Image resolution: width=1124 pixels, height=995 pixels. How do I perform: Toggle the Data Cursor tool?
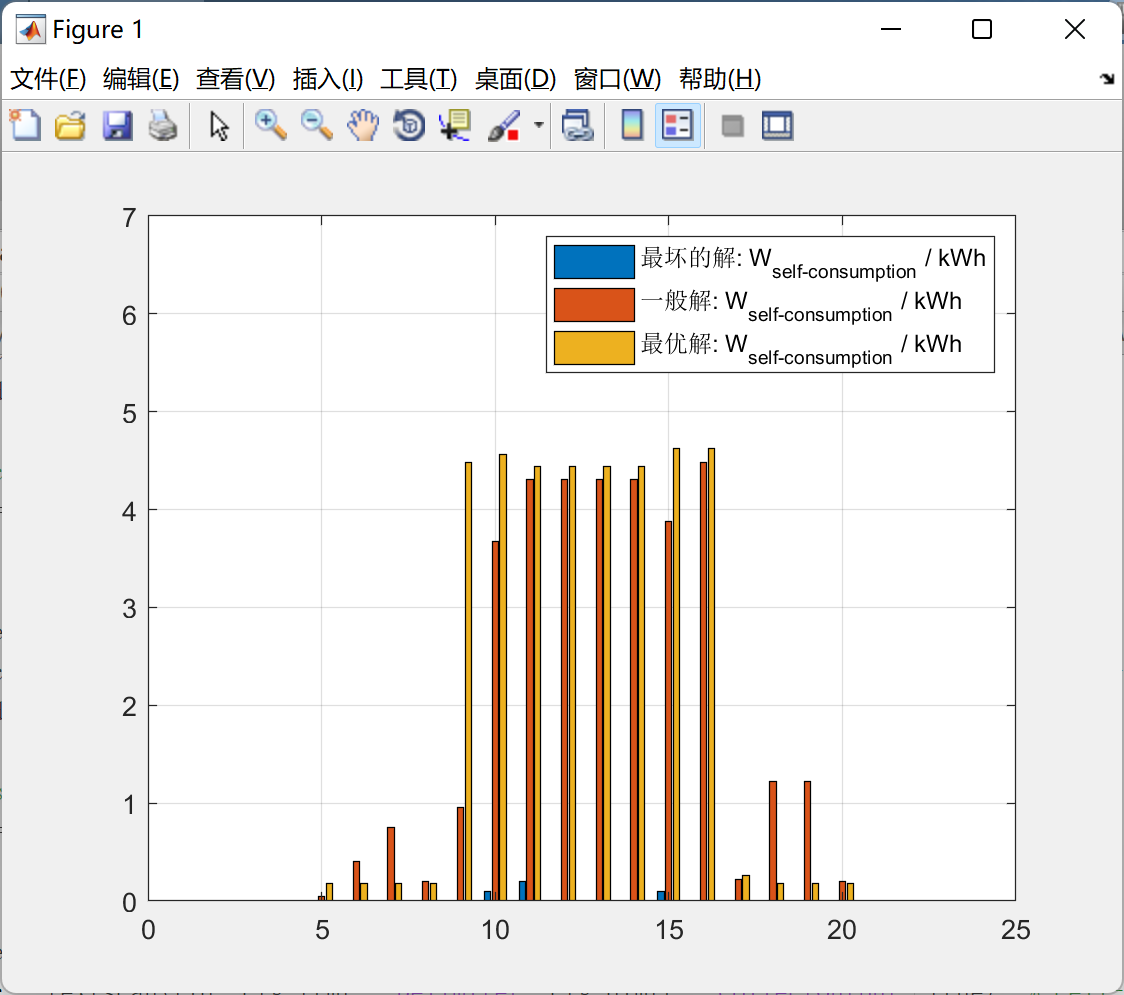[455, 126]
